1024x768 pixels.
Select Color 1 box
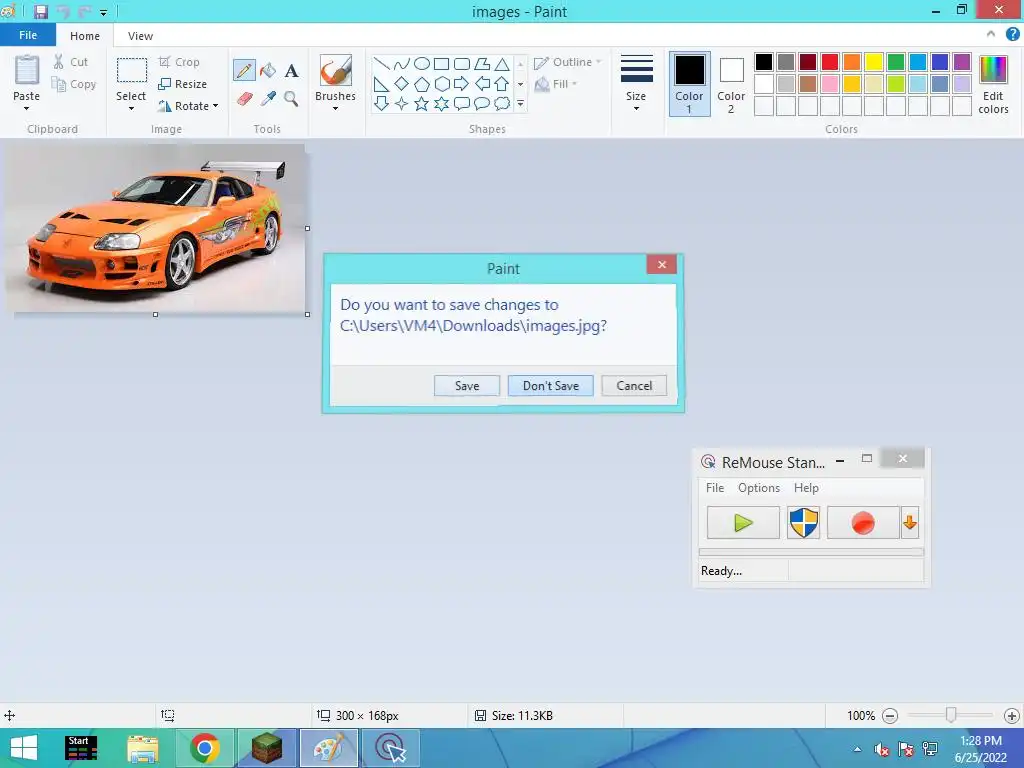690,84
